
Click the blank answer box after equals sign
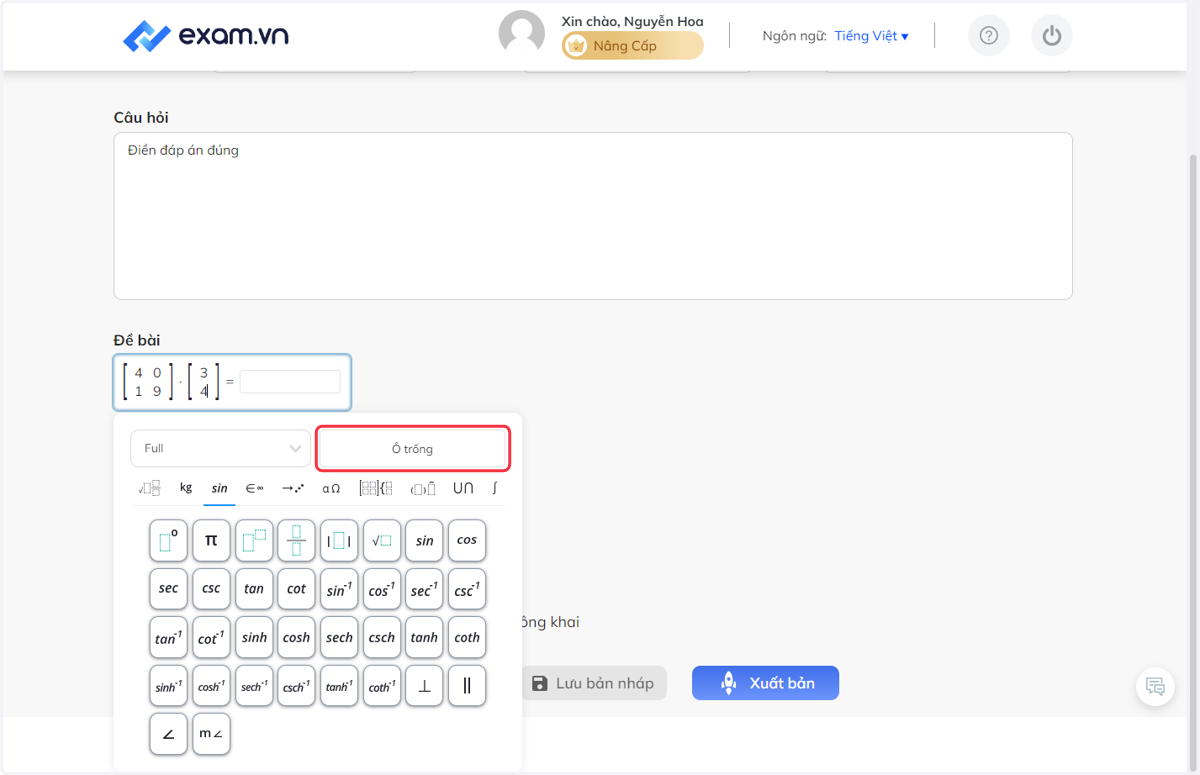pyautogui.click(x=290, y=381)
